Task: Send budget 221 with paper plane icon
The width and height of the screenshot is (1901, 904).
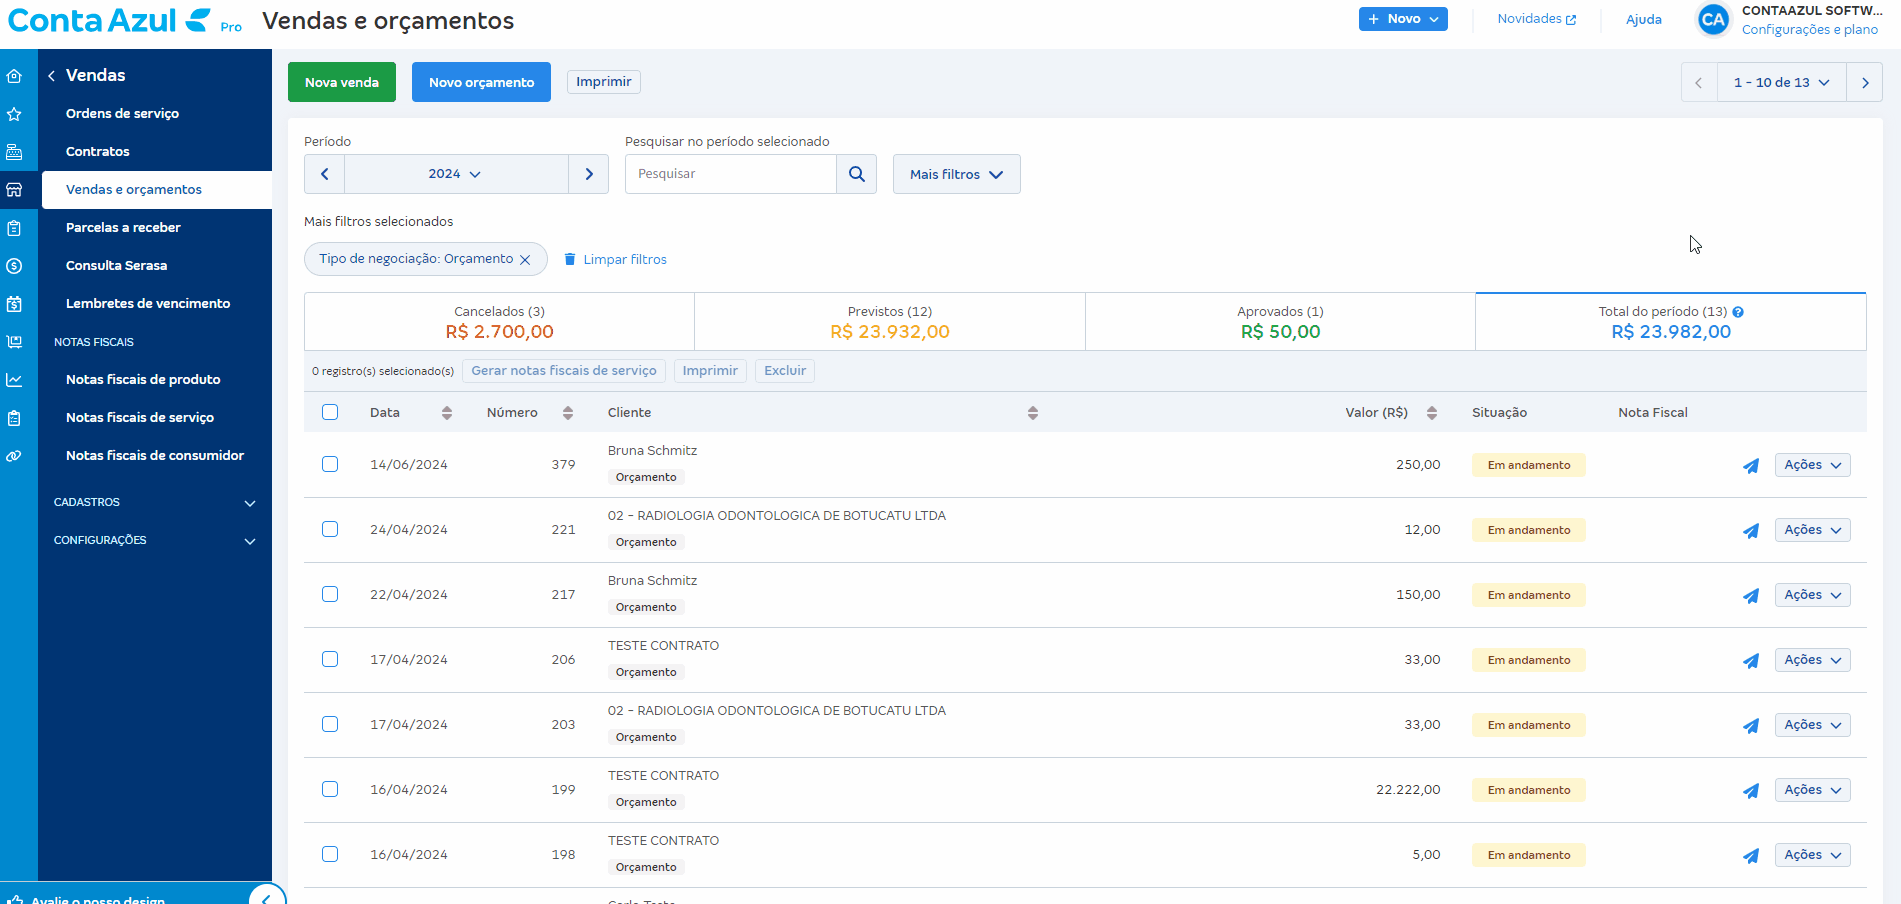Action: click(x=1751, y=531)
